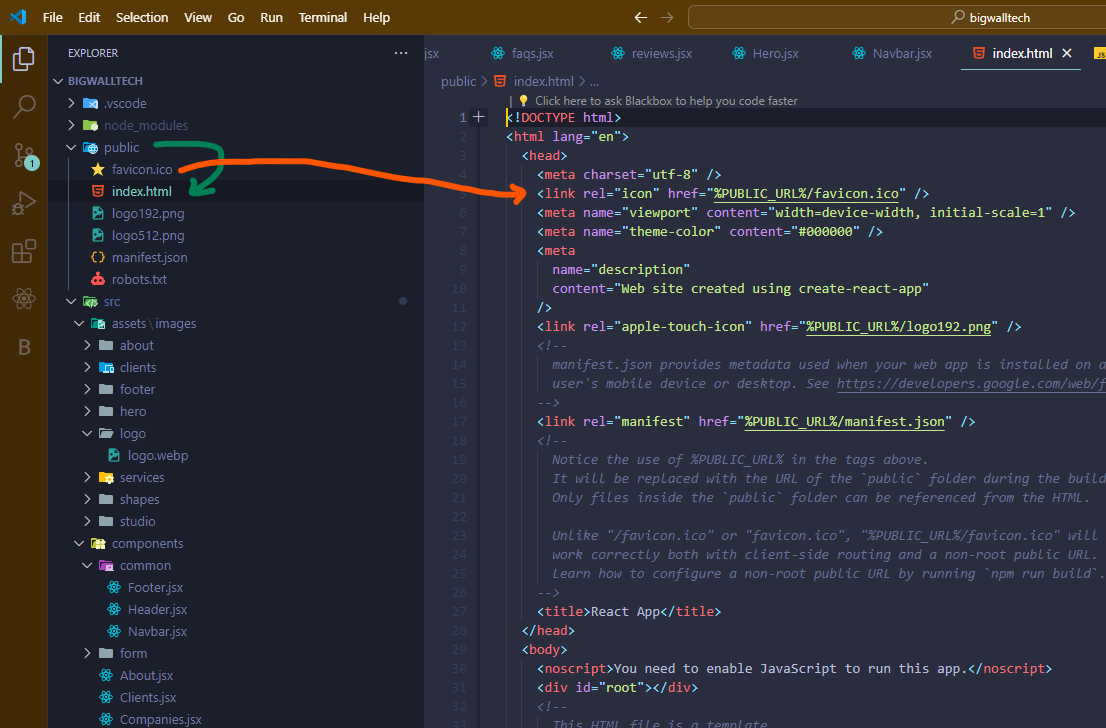The width and height of the screenshot is (1106, 728).
Task: Expand the services folder
Action: coord(141,477)
